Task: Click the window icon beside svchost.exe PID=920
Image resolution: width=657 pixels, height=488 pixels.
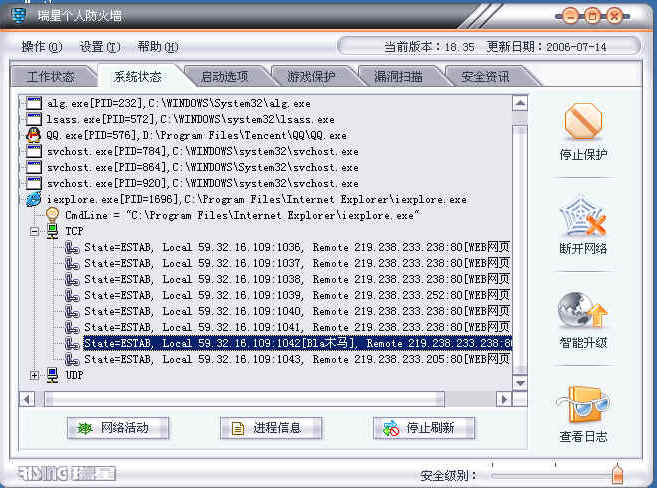Action: [x=34, y=183]
